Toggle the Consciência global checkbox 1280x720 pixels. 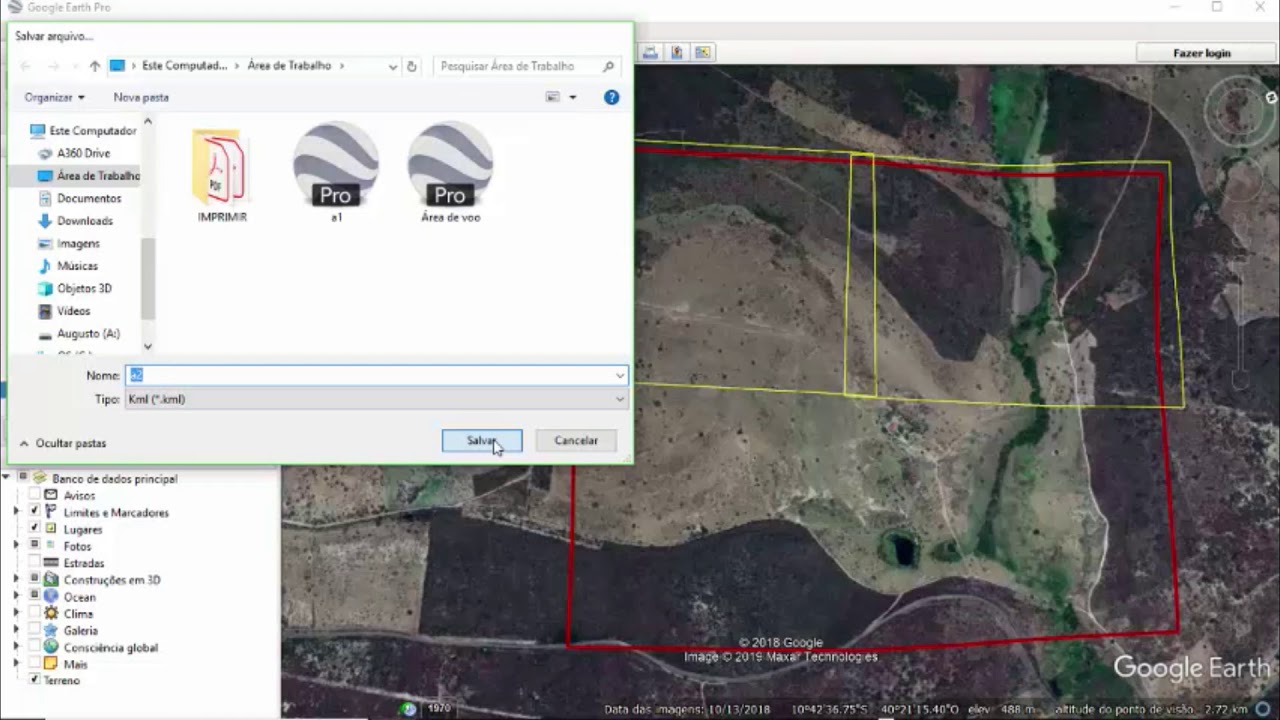pos(35,647)
